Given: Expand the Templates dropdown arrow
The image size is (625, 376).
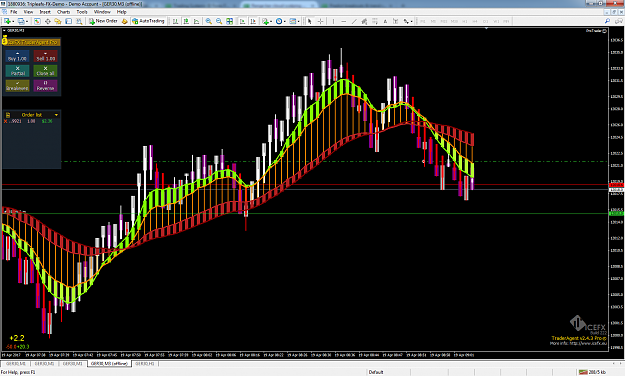Looking at the screenshot, I should coord(298,22).
